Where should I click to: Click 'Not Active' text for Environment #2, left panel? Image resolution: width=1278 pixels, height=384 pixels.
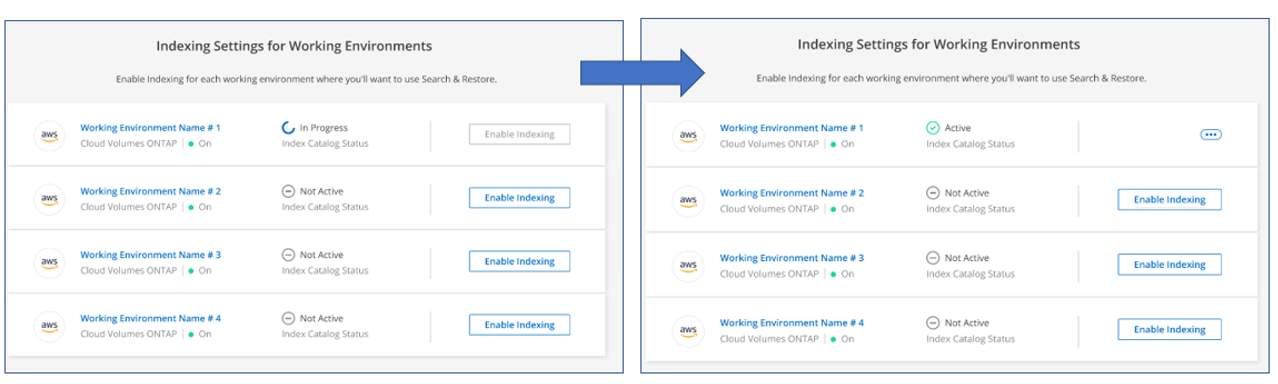[322, 191]
